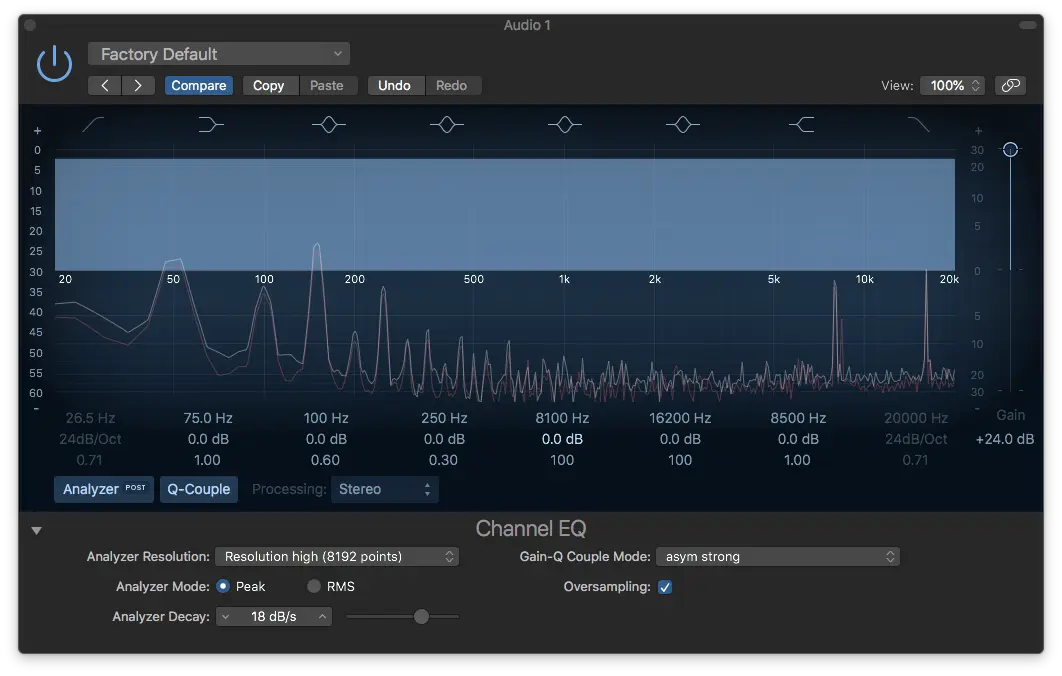
Task: Enable the high cut filter band icon
Action: pyautogui.click(x=918, y=125)
